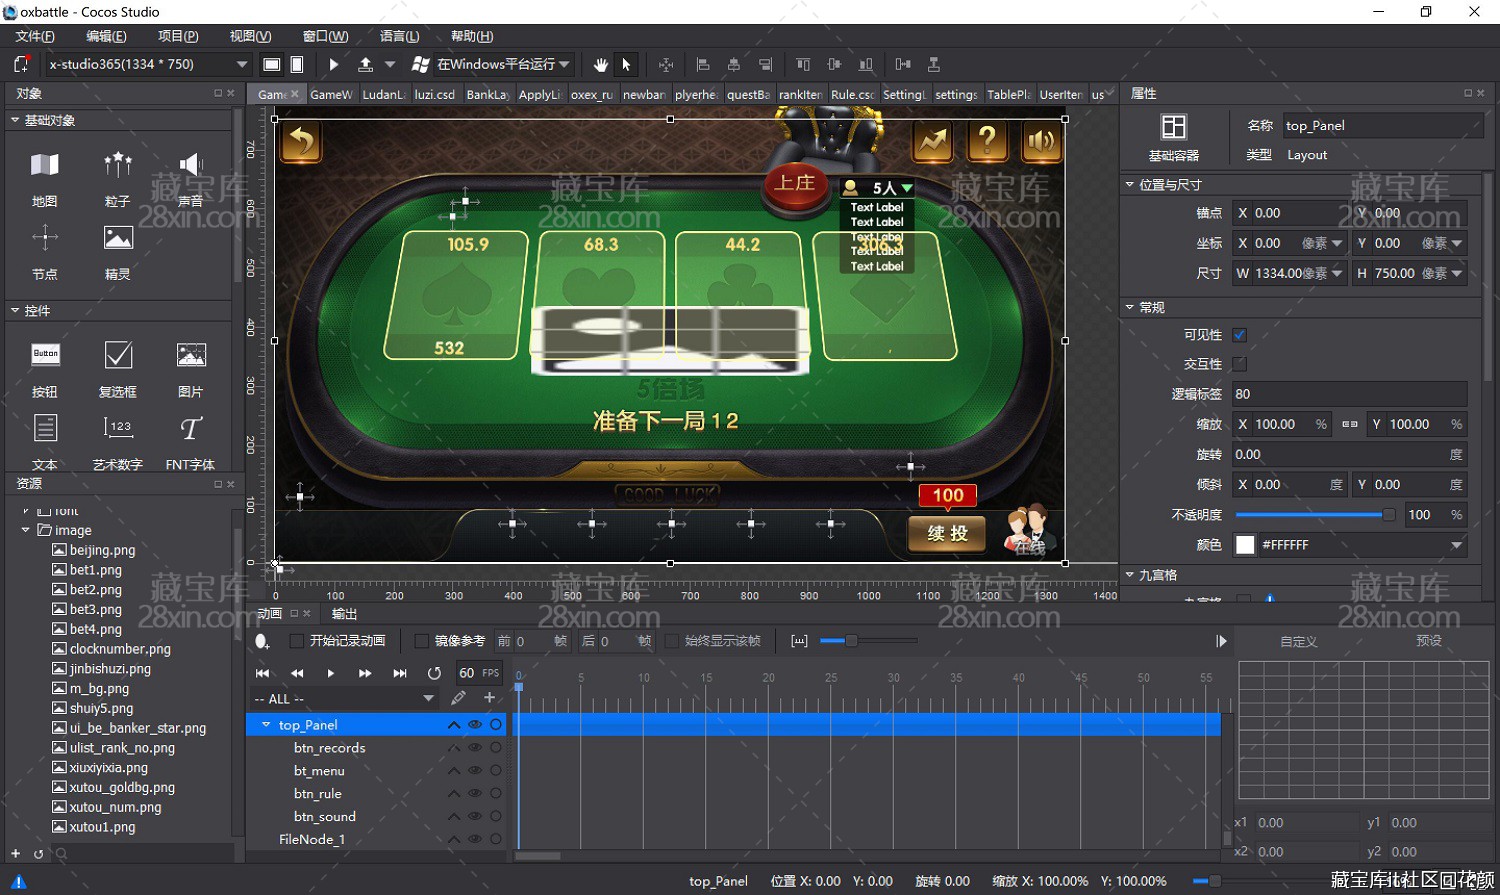This screenshot has width=1500, height=895.
Task: Click the speaker sound icon in canvas
Action: [x=1041, y=141]
